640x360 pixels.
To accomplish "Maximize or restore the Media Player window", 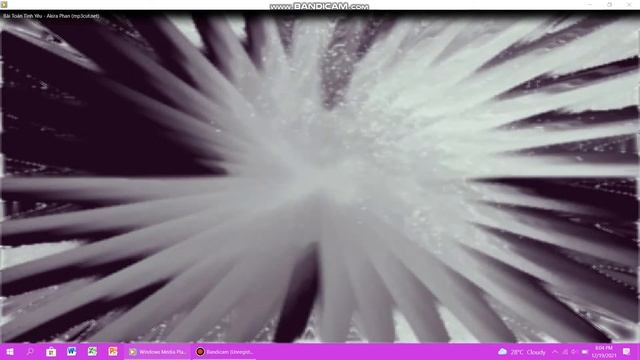I will [x=609, y=4].
